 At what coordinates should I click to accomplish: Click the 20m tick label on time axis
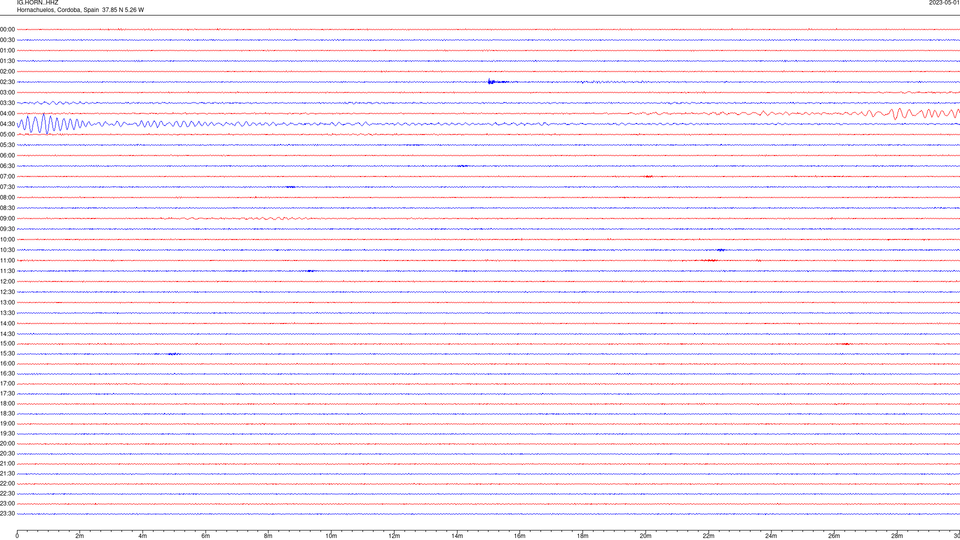coord(646,536)
